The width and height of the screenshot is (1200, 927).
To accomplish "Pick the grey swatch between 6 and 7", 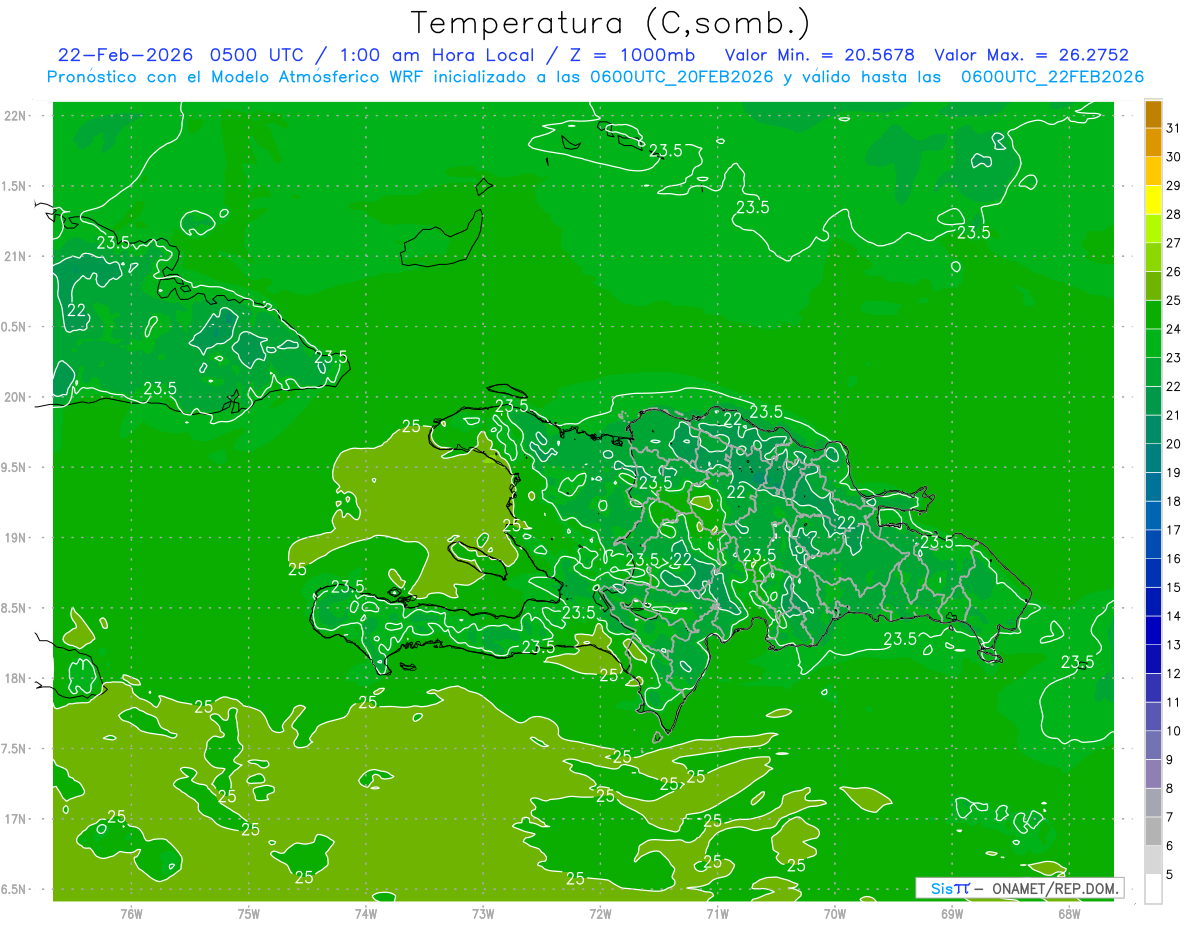I will click(x=1153, y=831).
